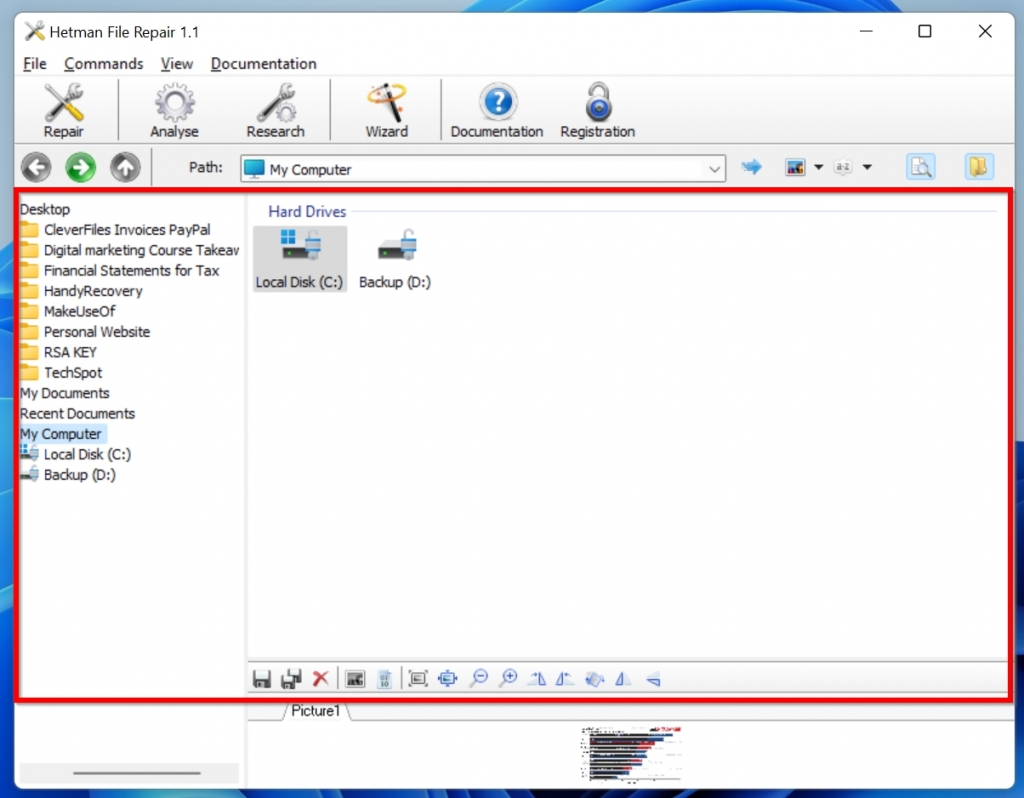The width and height of the screenshot is (1024, 798).
Task: Open the Path combo box dropdown
Action: coord(714,169)
